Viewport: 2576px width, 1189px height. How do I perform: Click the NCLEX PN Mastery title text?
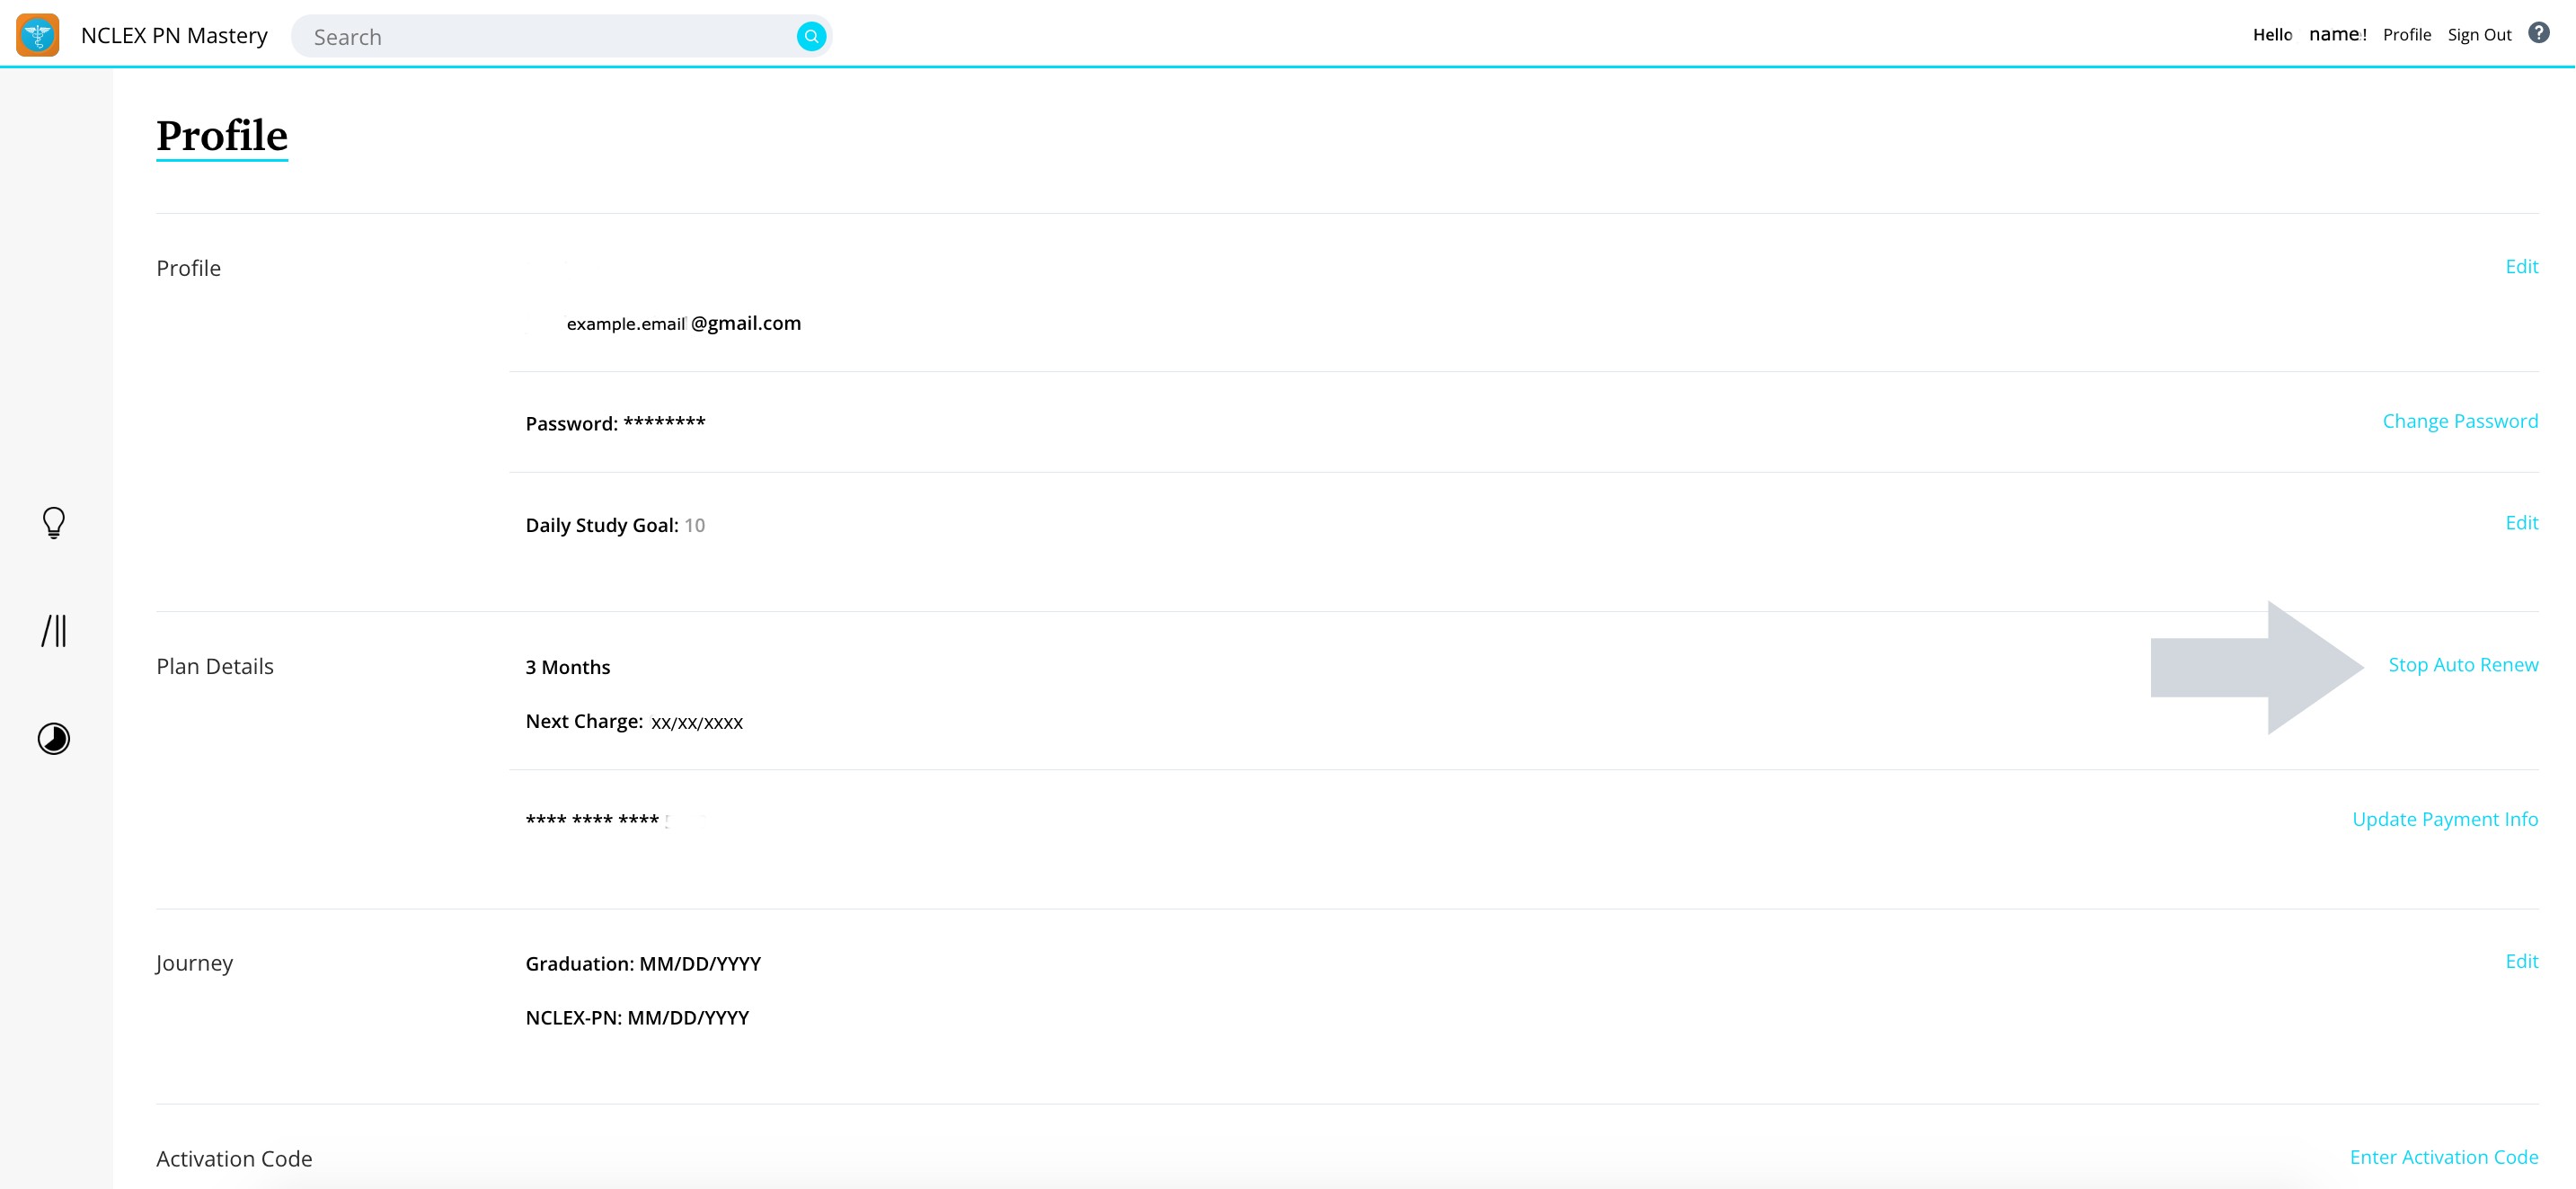[x=174, y=35]
